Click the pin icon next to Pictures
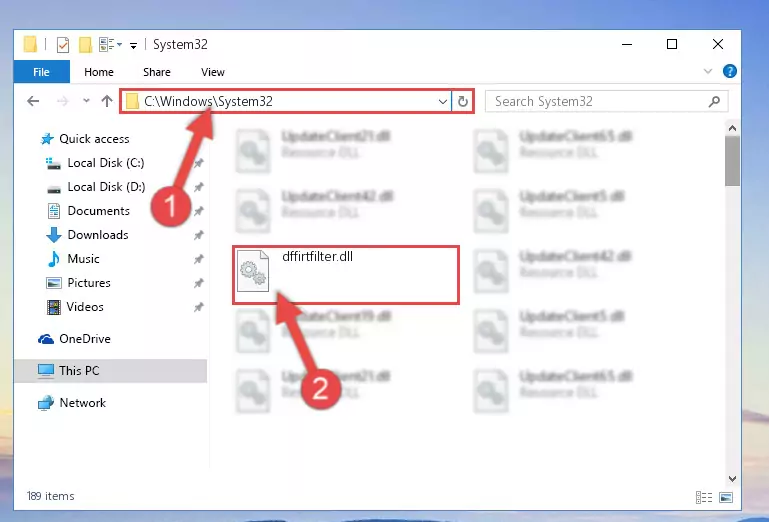The width and height of the screenshot is (769, 522). [199, 284]
